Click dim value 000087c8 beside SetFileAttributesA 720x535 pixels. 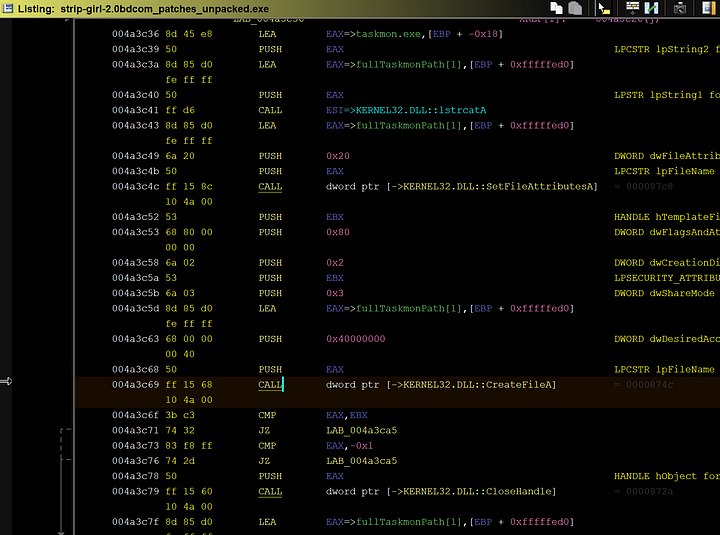[x=649, y=186]
